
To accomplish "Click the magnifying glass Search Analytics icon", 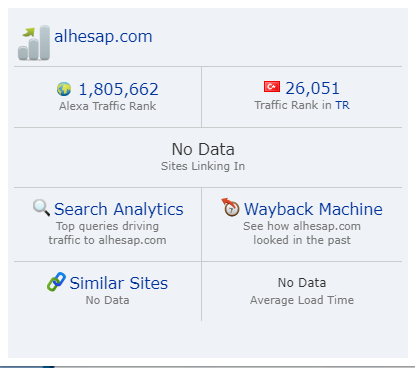I will coord(41,208).
